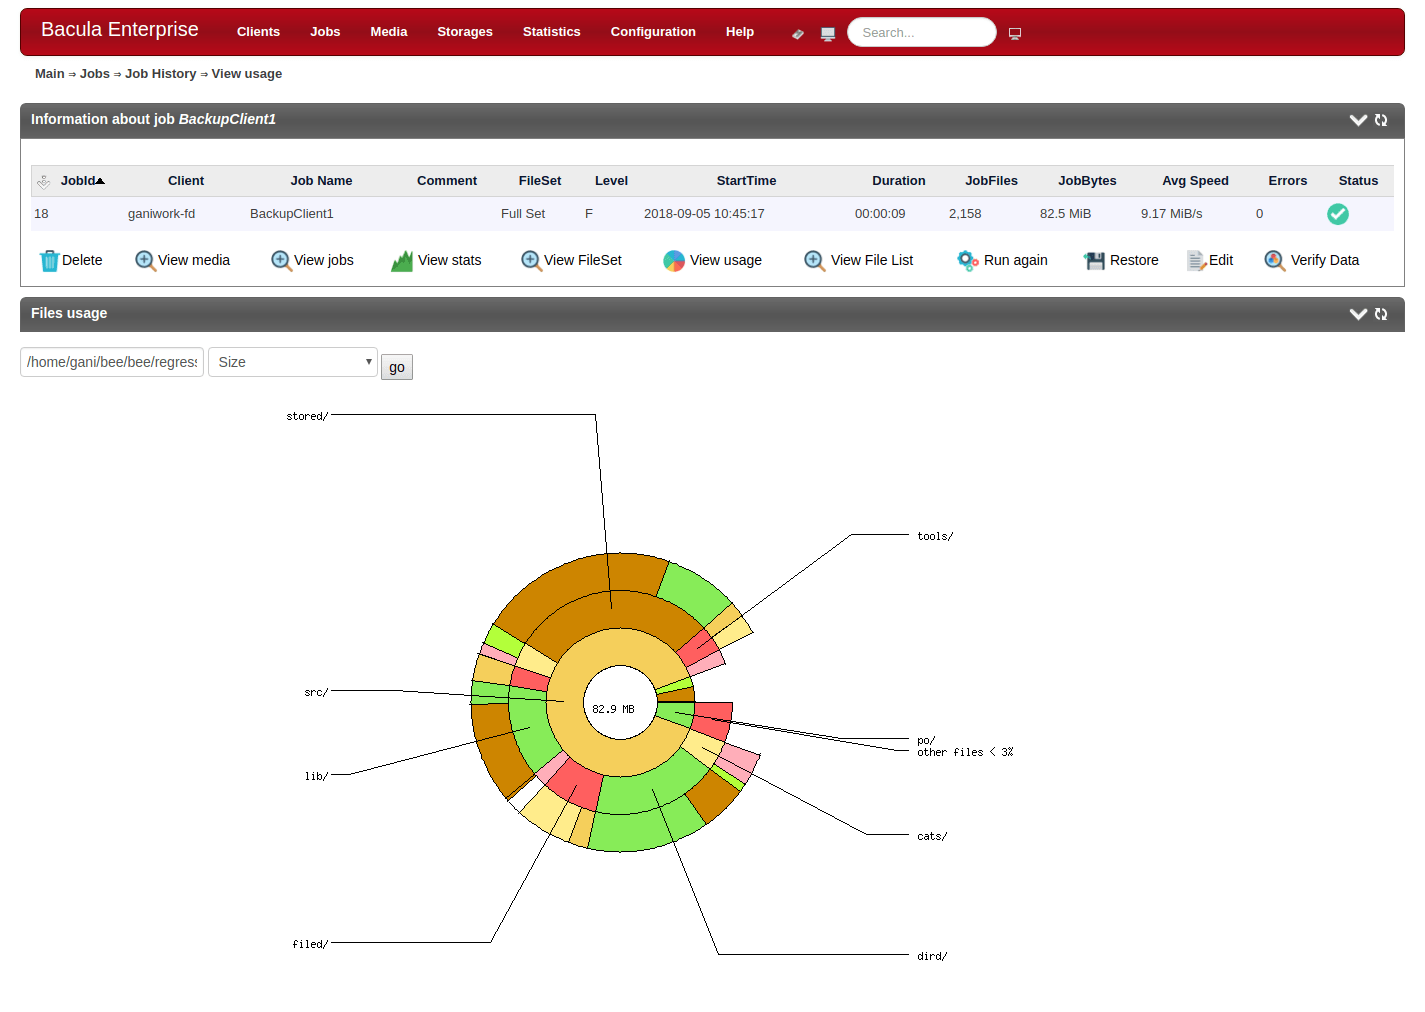The height and width of the screenshot is (1012, 1425).
Task: Open the Size dropdown
Action: [293, 362]
